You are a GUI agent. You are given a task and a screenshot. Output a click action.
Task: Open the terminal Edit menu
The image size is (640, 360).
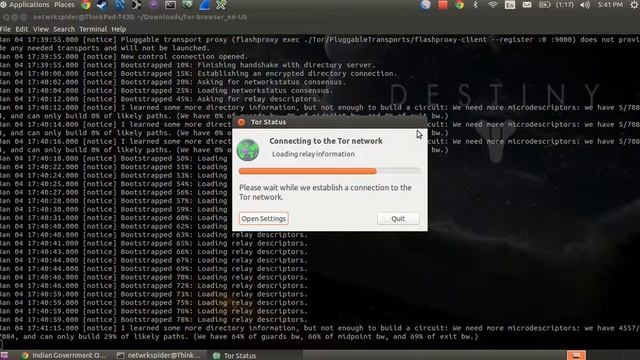(x=22, y=29)
